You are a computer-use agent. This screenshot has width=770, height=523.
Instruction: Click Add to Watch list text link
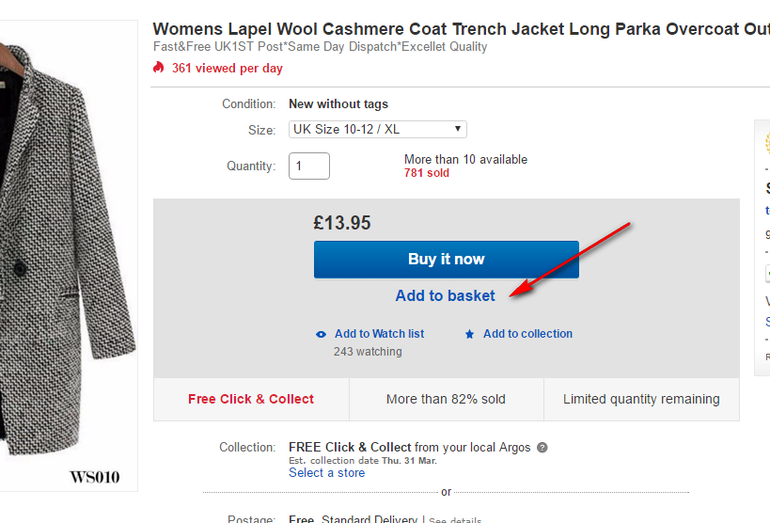coord(379,334)
